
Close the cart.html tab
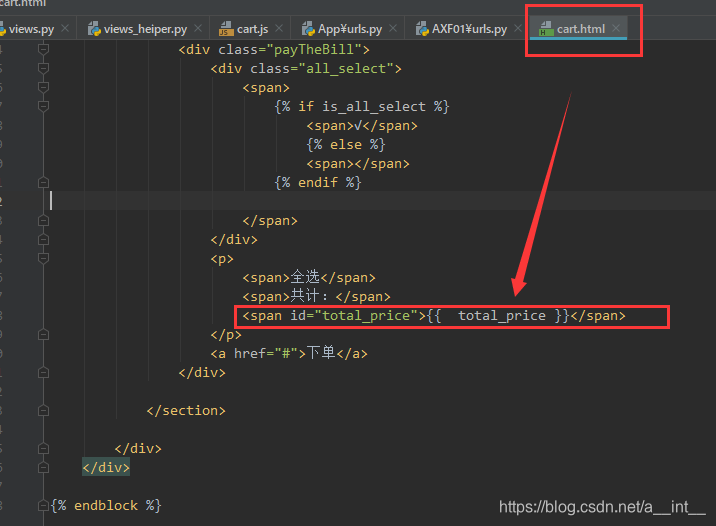click(x=616, y=28)
